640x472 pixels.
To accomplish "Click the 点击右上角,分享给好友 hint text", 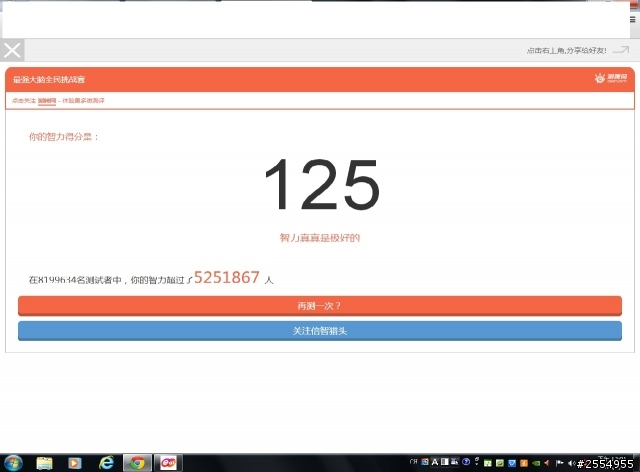I will tap(567, 51).
